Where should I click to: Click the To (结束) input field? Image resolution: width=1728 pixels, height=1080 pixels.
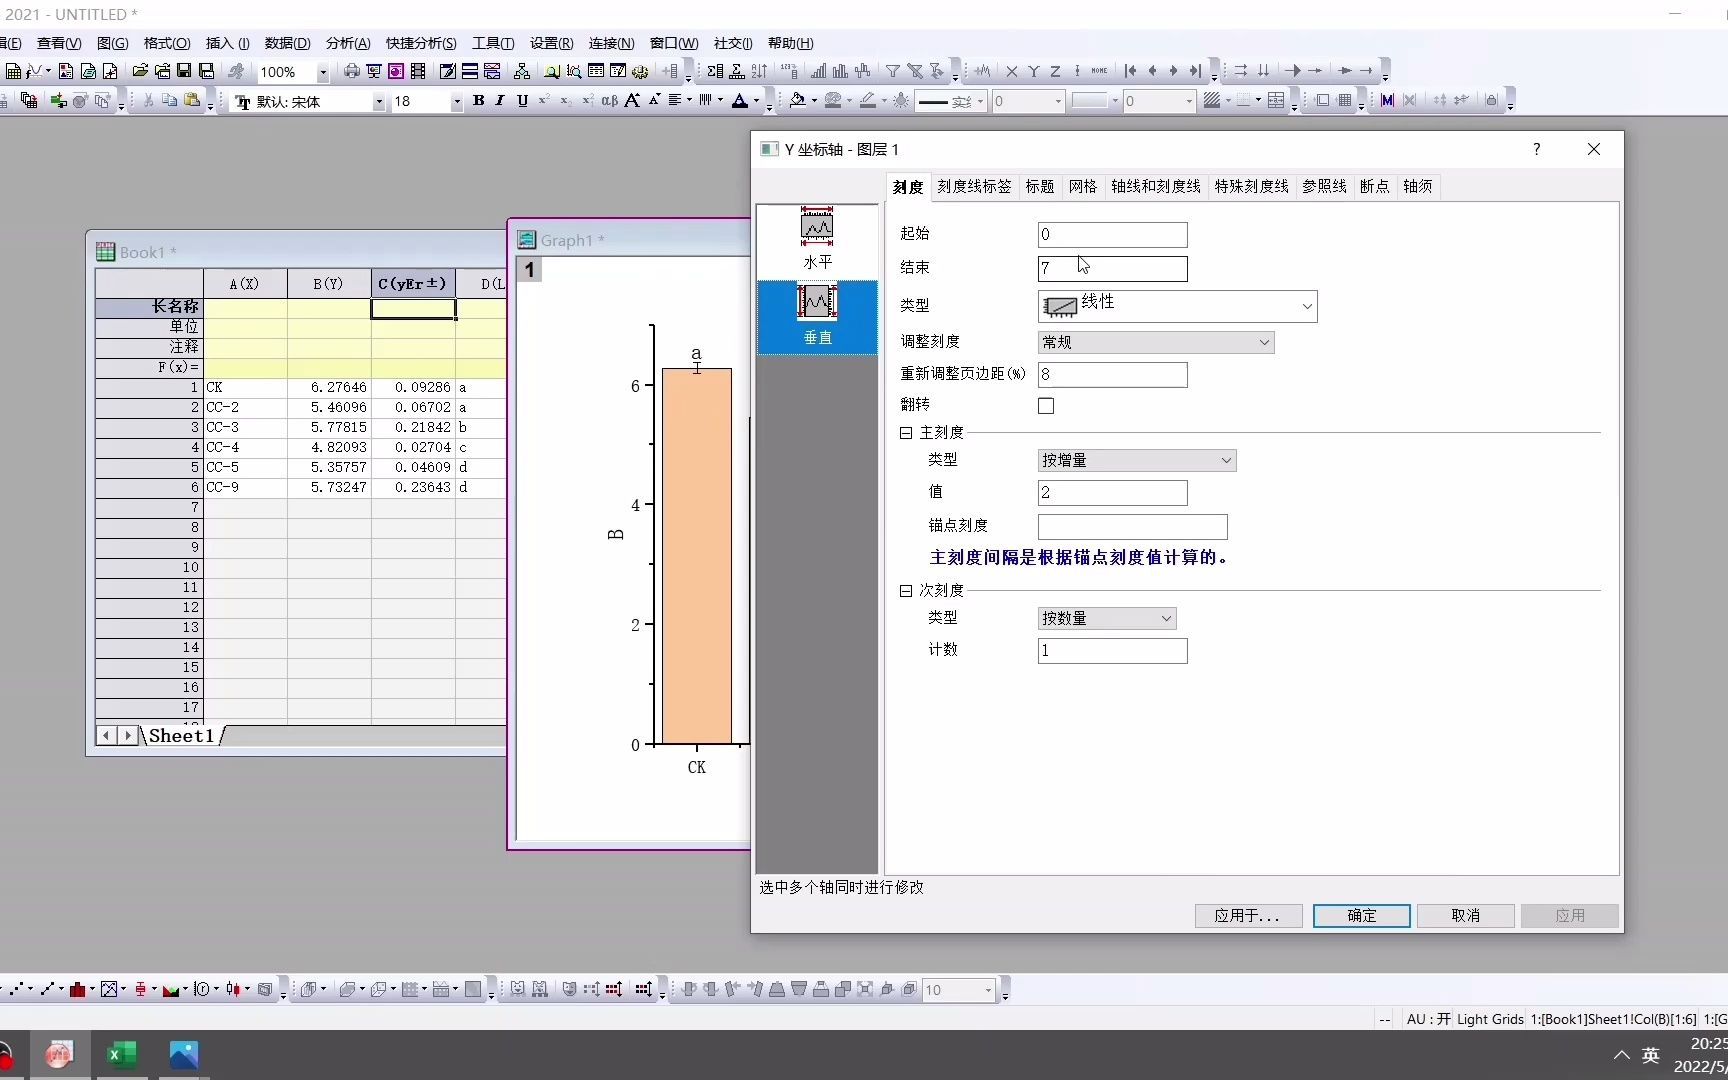1113,269
